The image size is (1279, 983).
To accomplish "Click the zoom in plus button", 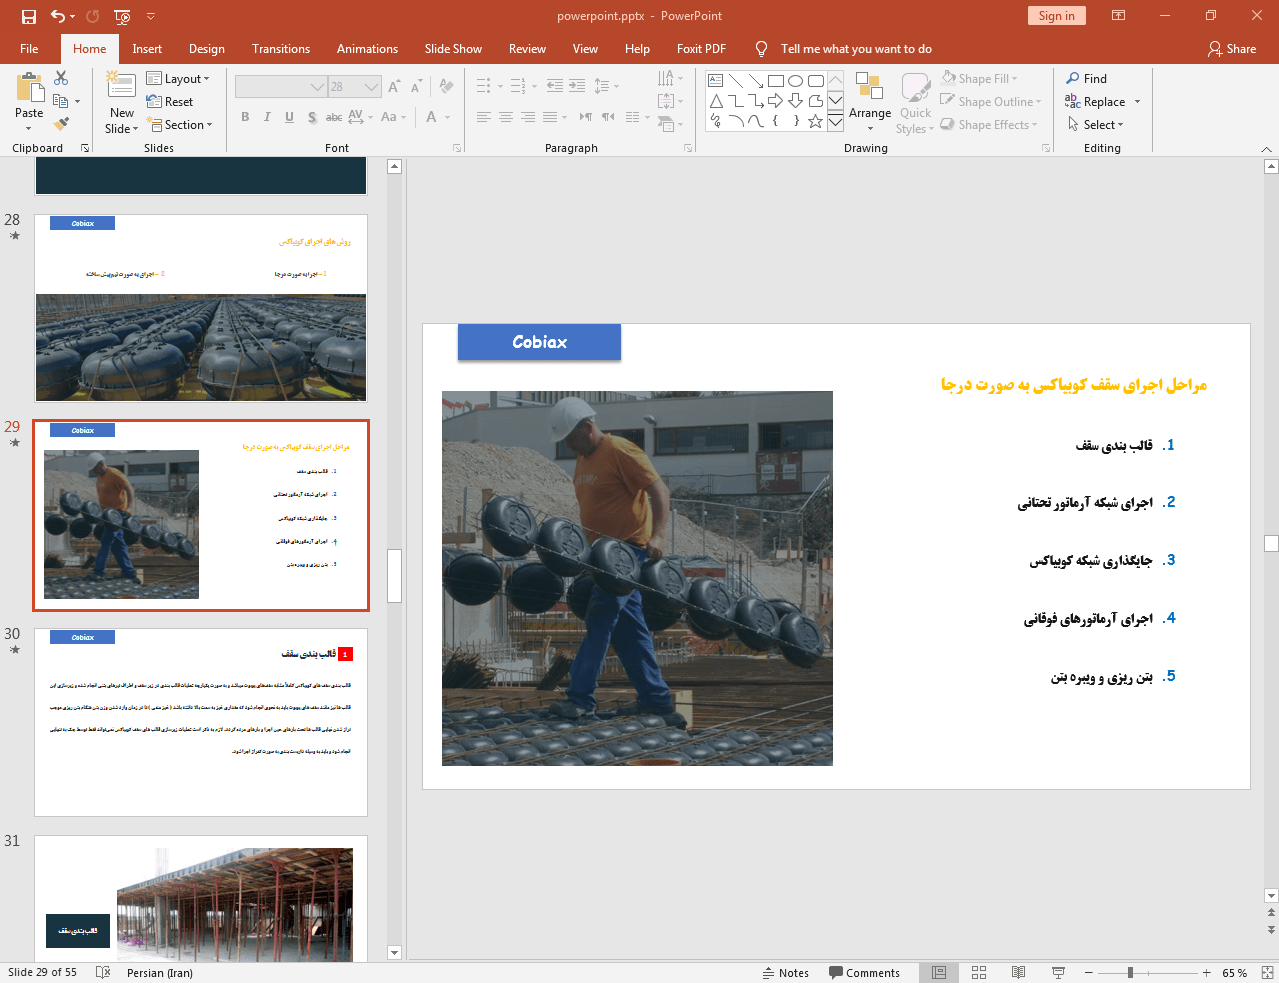I will tap(1207, 973).
